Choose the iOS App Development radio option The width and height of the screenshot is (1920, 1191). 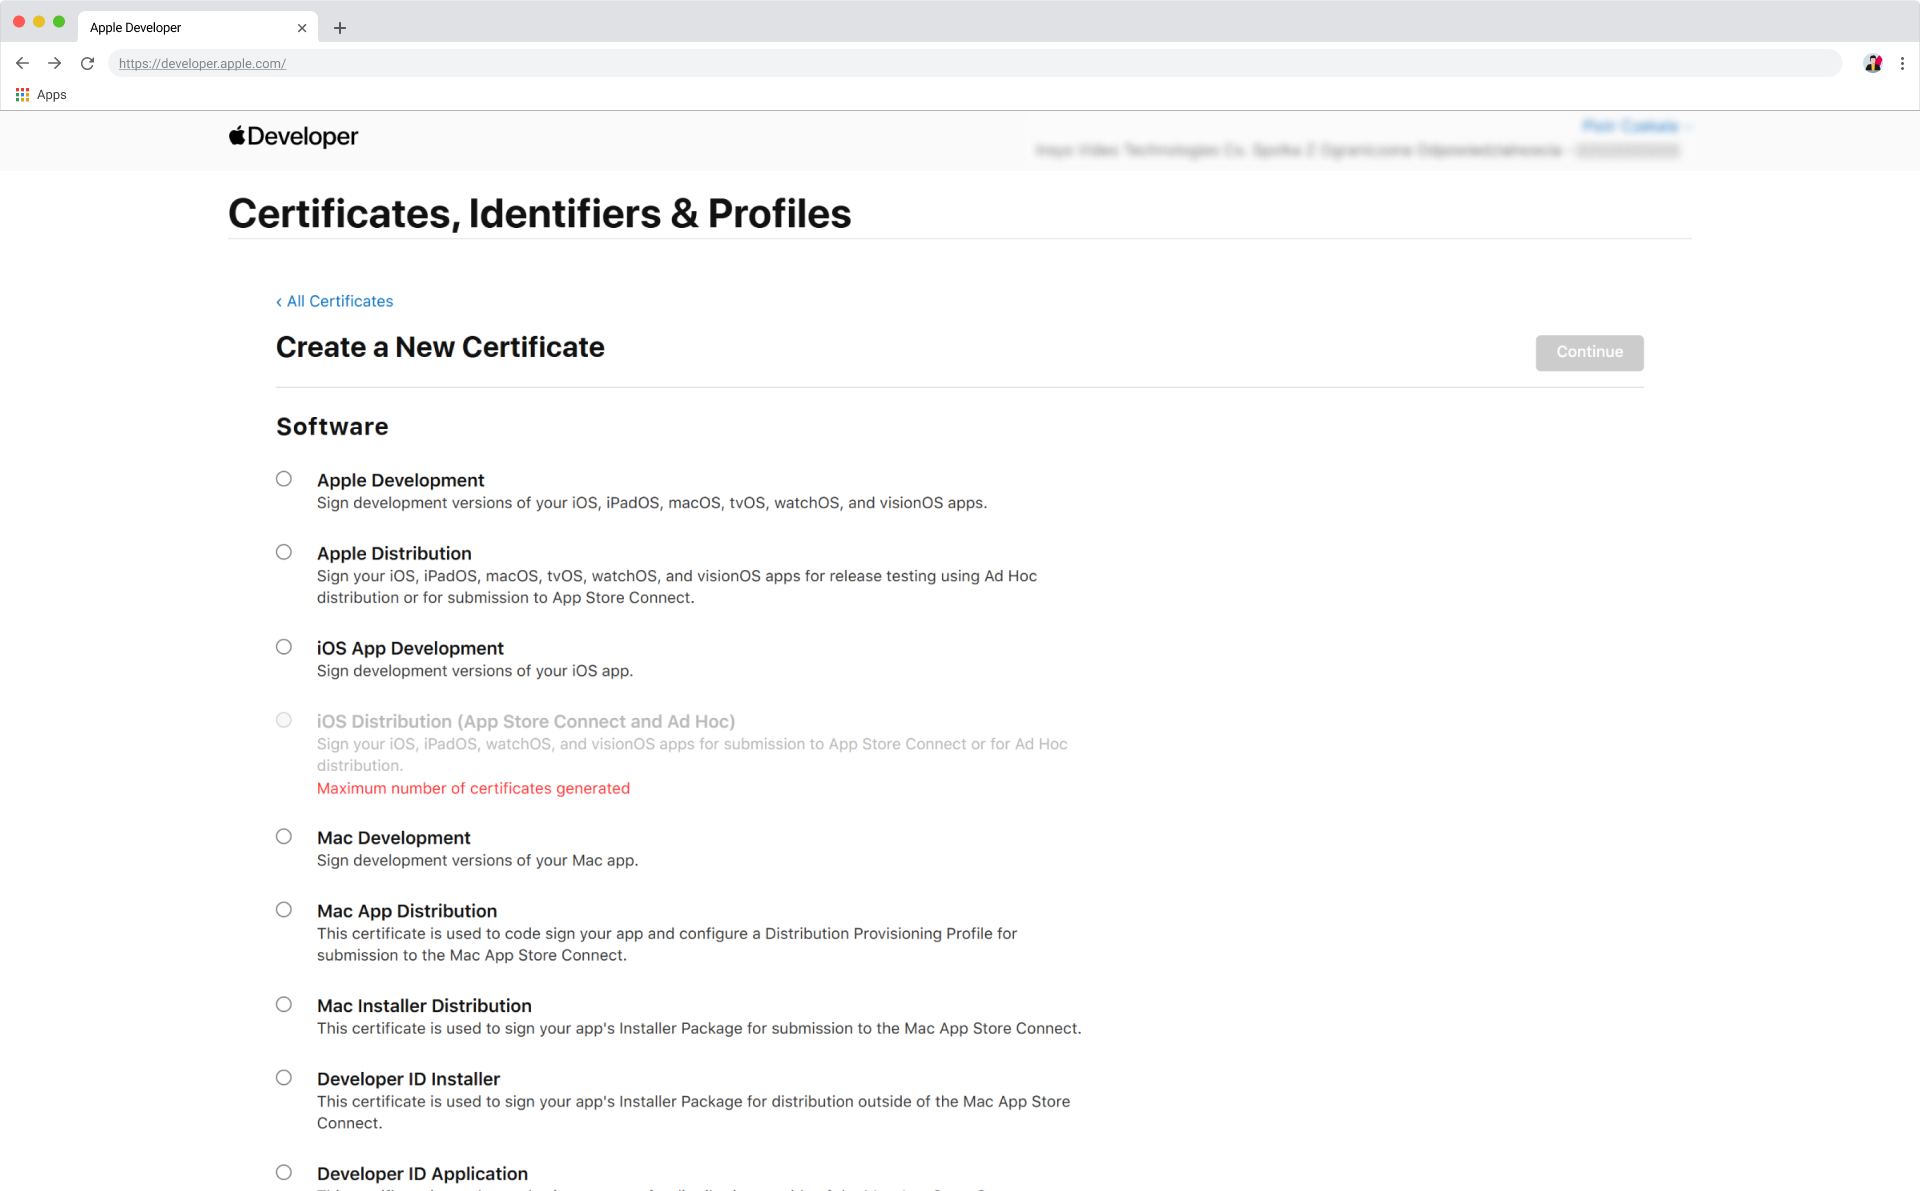(284, 647)
